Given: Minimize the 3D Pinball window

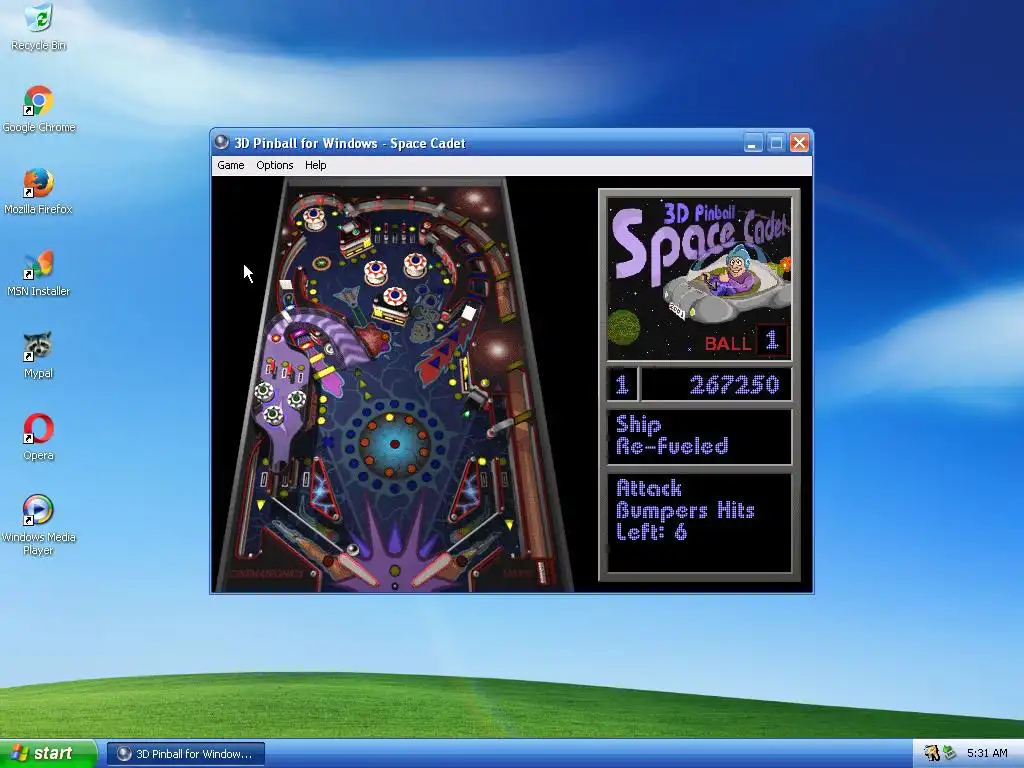Looking at the screenshot, I should click(753, 143).
